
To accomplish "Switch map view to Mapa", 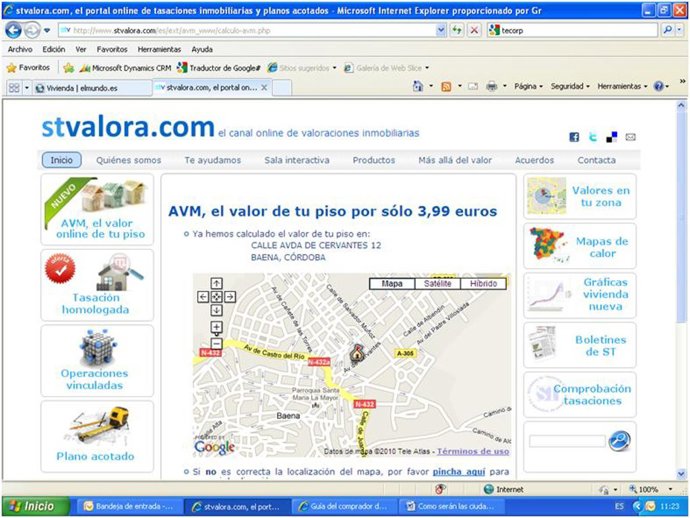I will [x=392, y=284].
